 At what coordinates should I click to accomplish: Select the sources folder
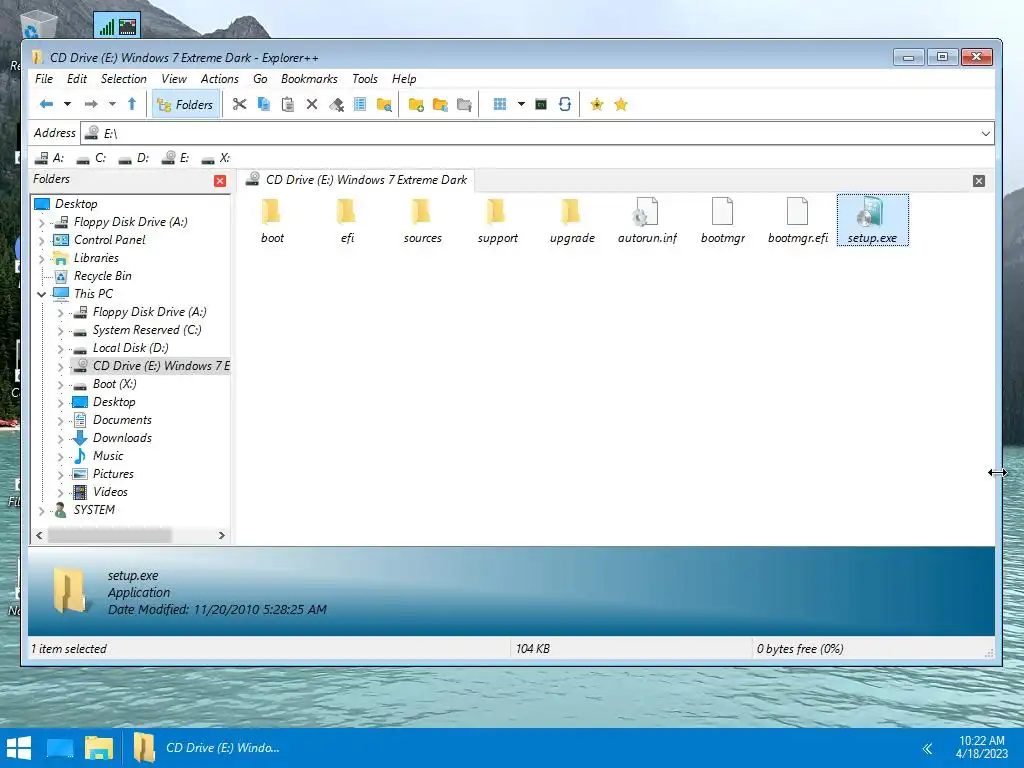point(423,221)
